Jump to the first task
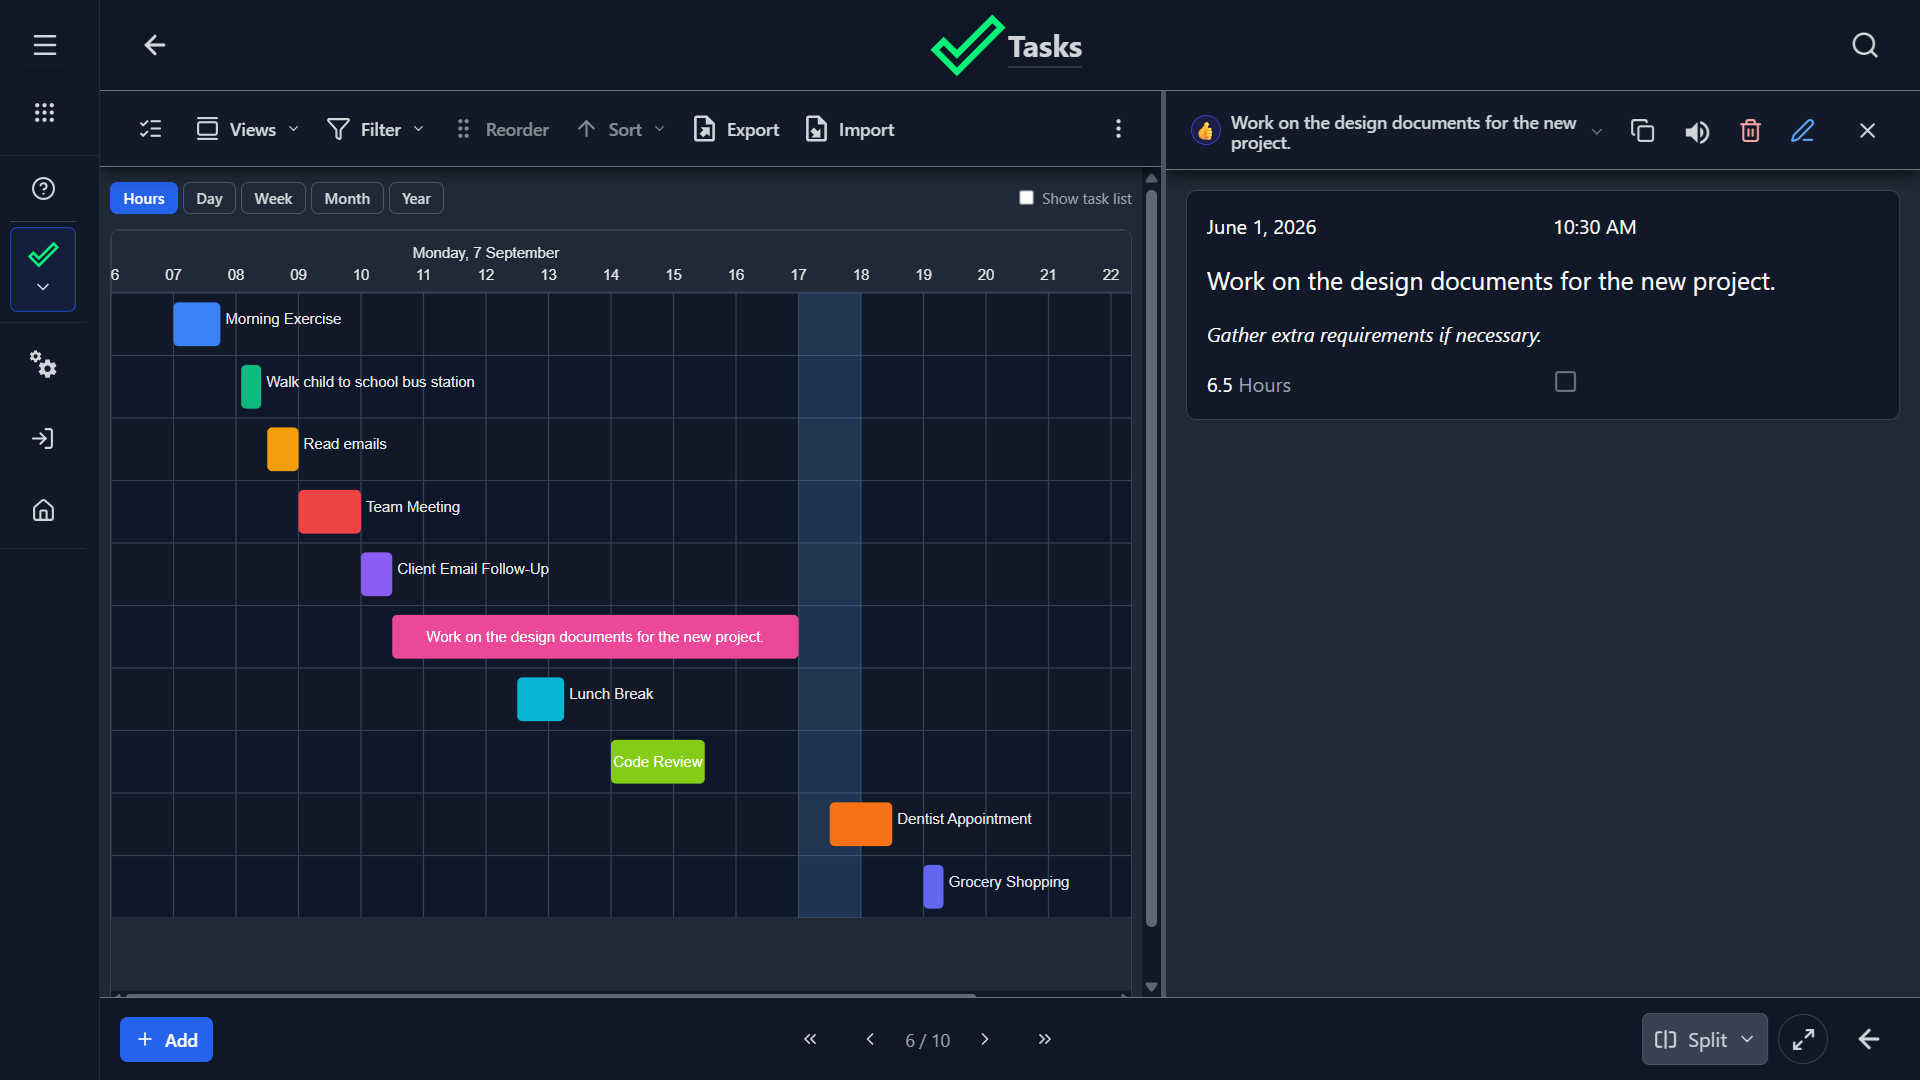 point(810,1039)
